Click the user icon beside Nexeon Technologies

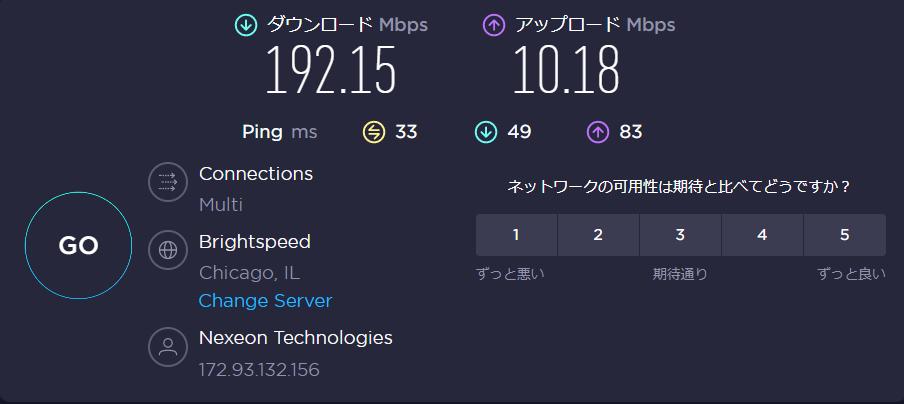pyautogui.click(x=168, y=347)
